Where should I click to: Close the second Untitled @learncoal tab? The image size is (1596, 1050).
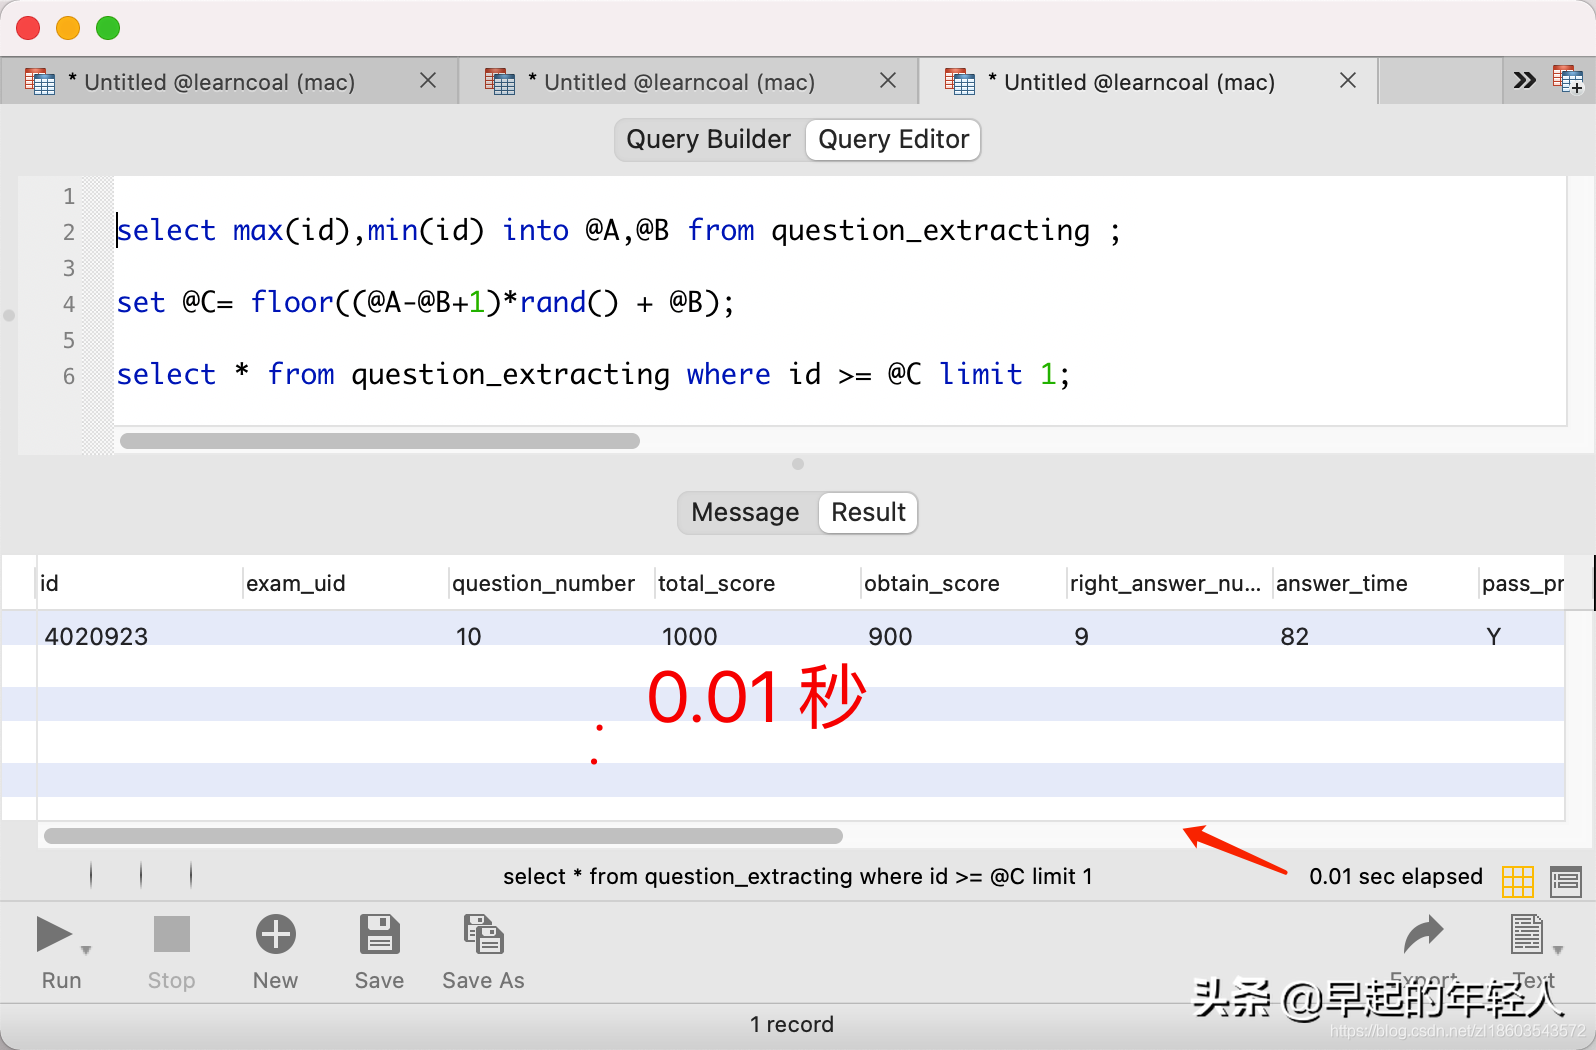888,80
